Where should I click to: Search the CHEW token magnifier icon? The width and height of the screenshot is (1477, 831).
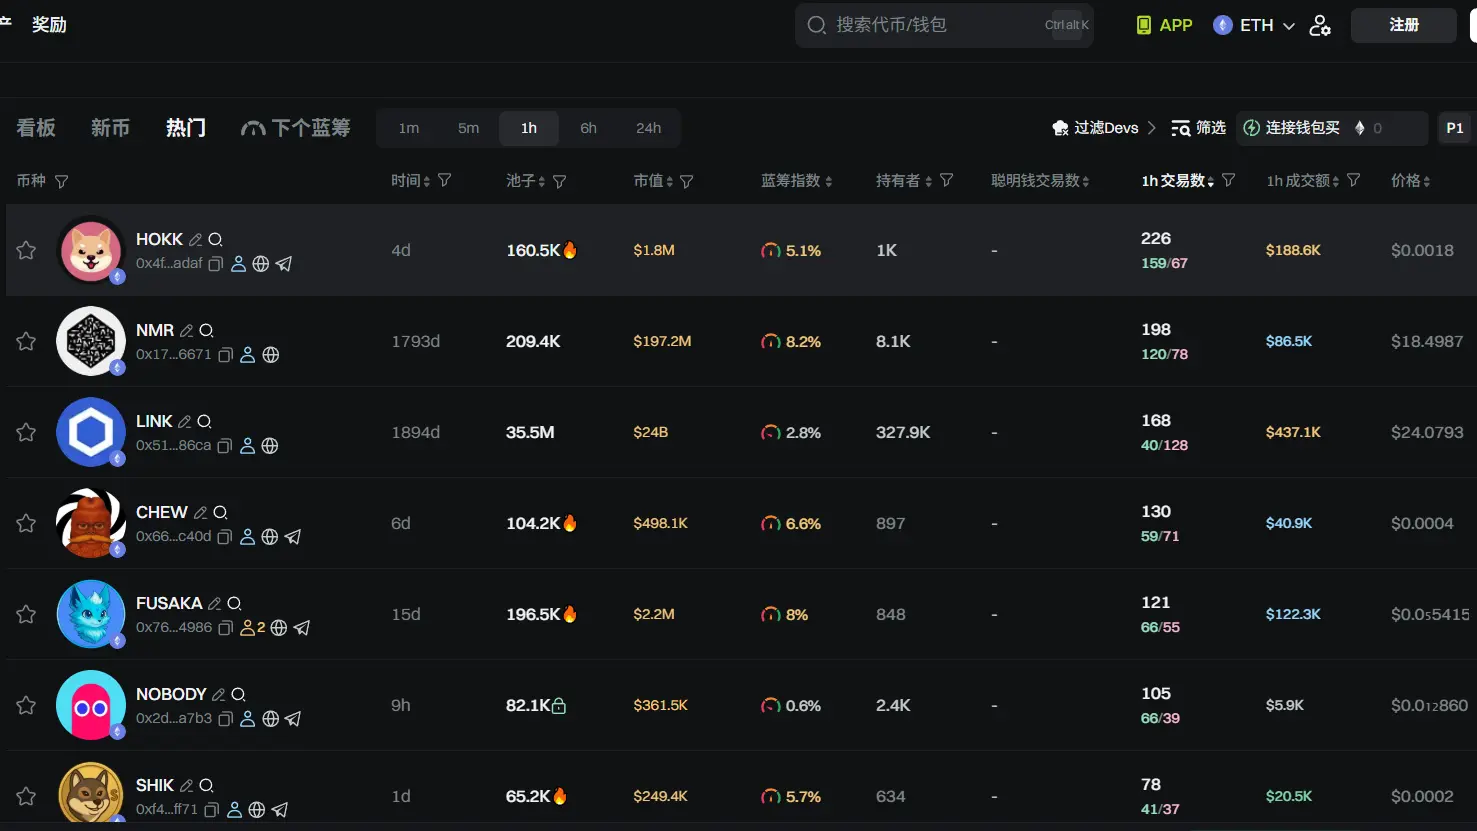tap(220, 513)
